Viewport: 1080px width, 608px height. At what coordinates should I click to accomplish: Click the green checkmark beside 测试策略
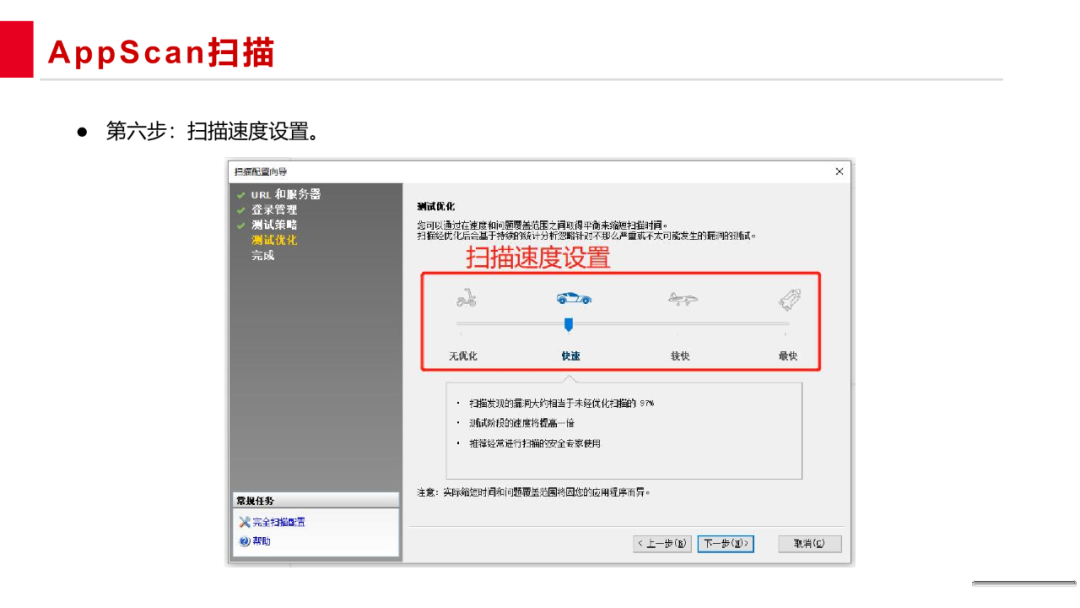(x=241, y=226)
